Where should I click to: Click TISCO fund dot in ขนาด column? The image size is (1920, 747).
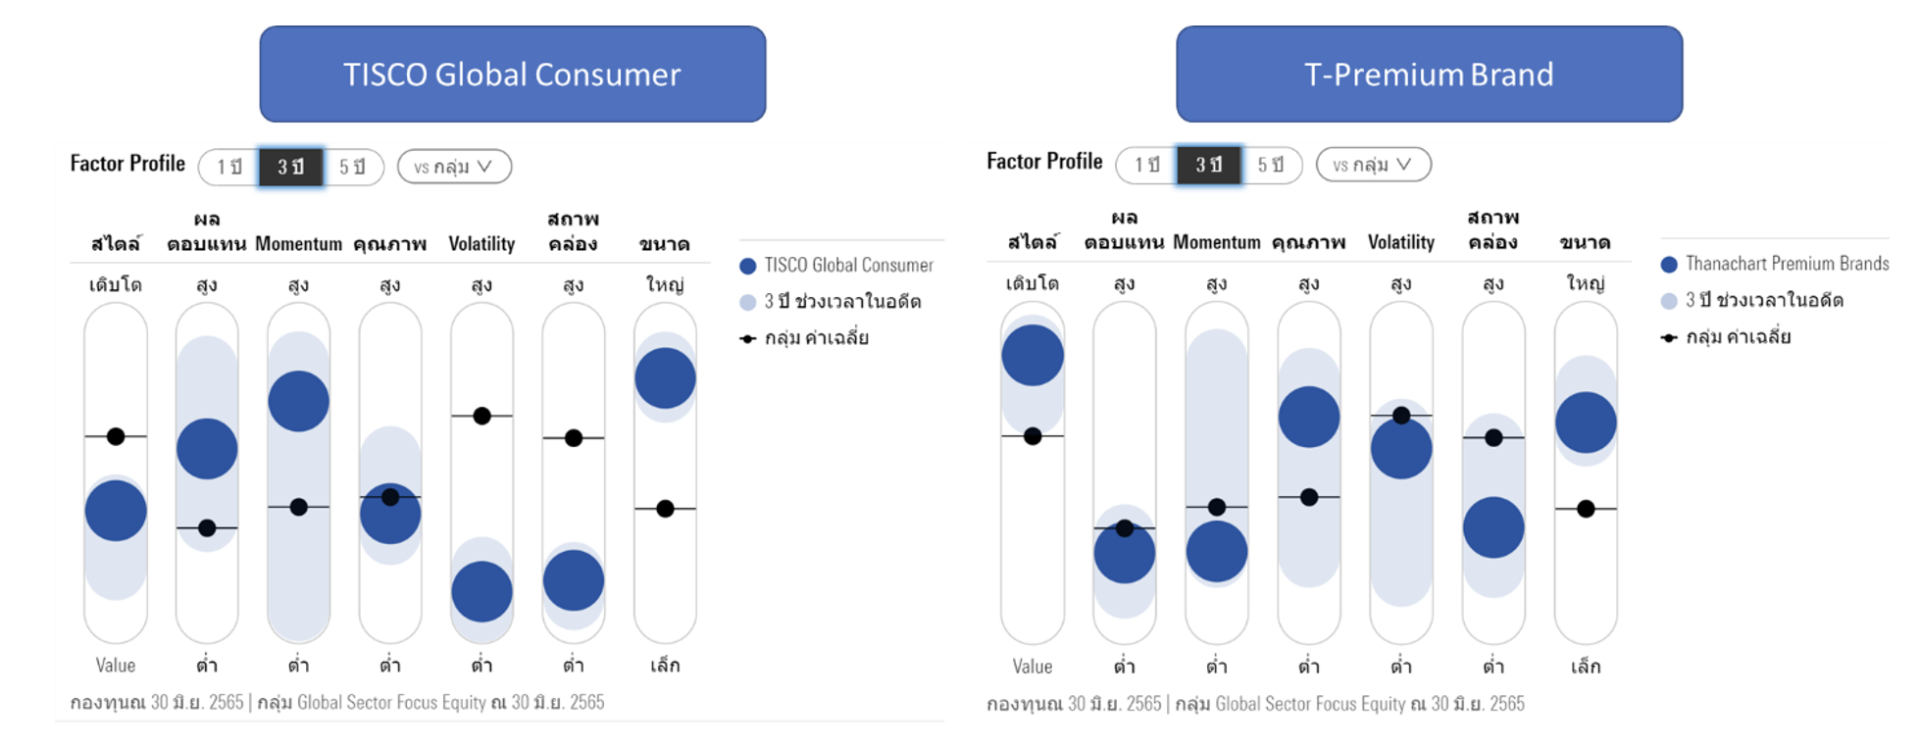pyautogui.click(x=665, y=378)
